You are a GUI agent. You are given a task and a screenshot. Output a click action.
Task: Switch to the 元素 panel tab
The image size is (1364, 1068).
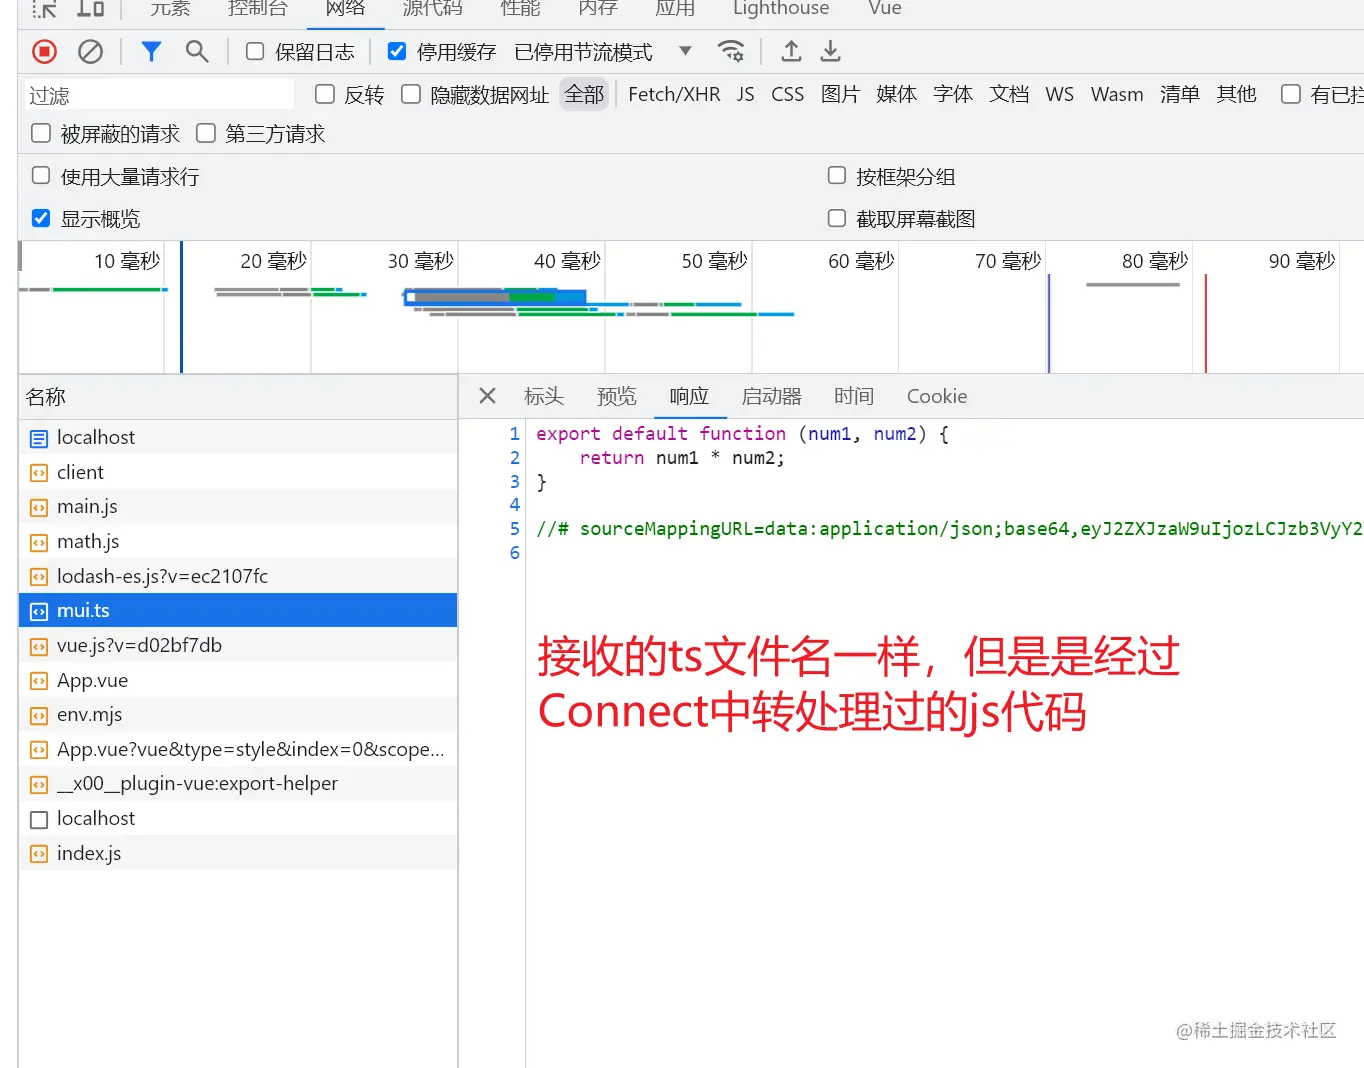coord(170,8)
